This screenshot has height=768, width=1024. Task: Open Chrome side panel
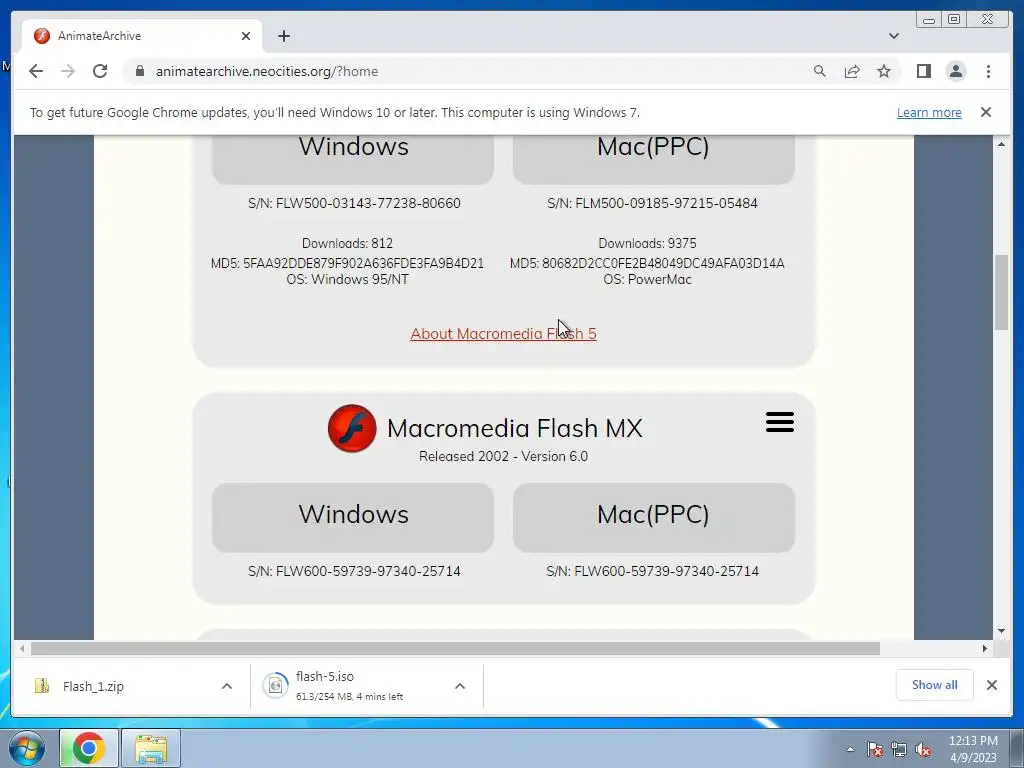pos(923,71)
